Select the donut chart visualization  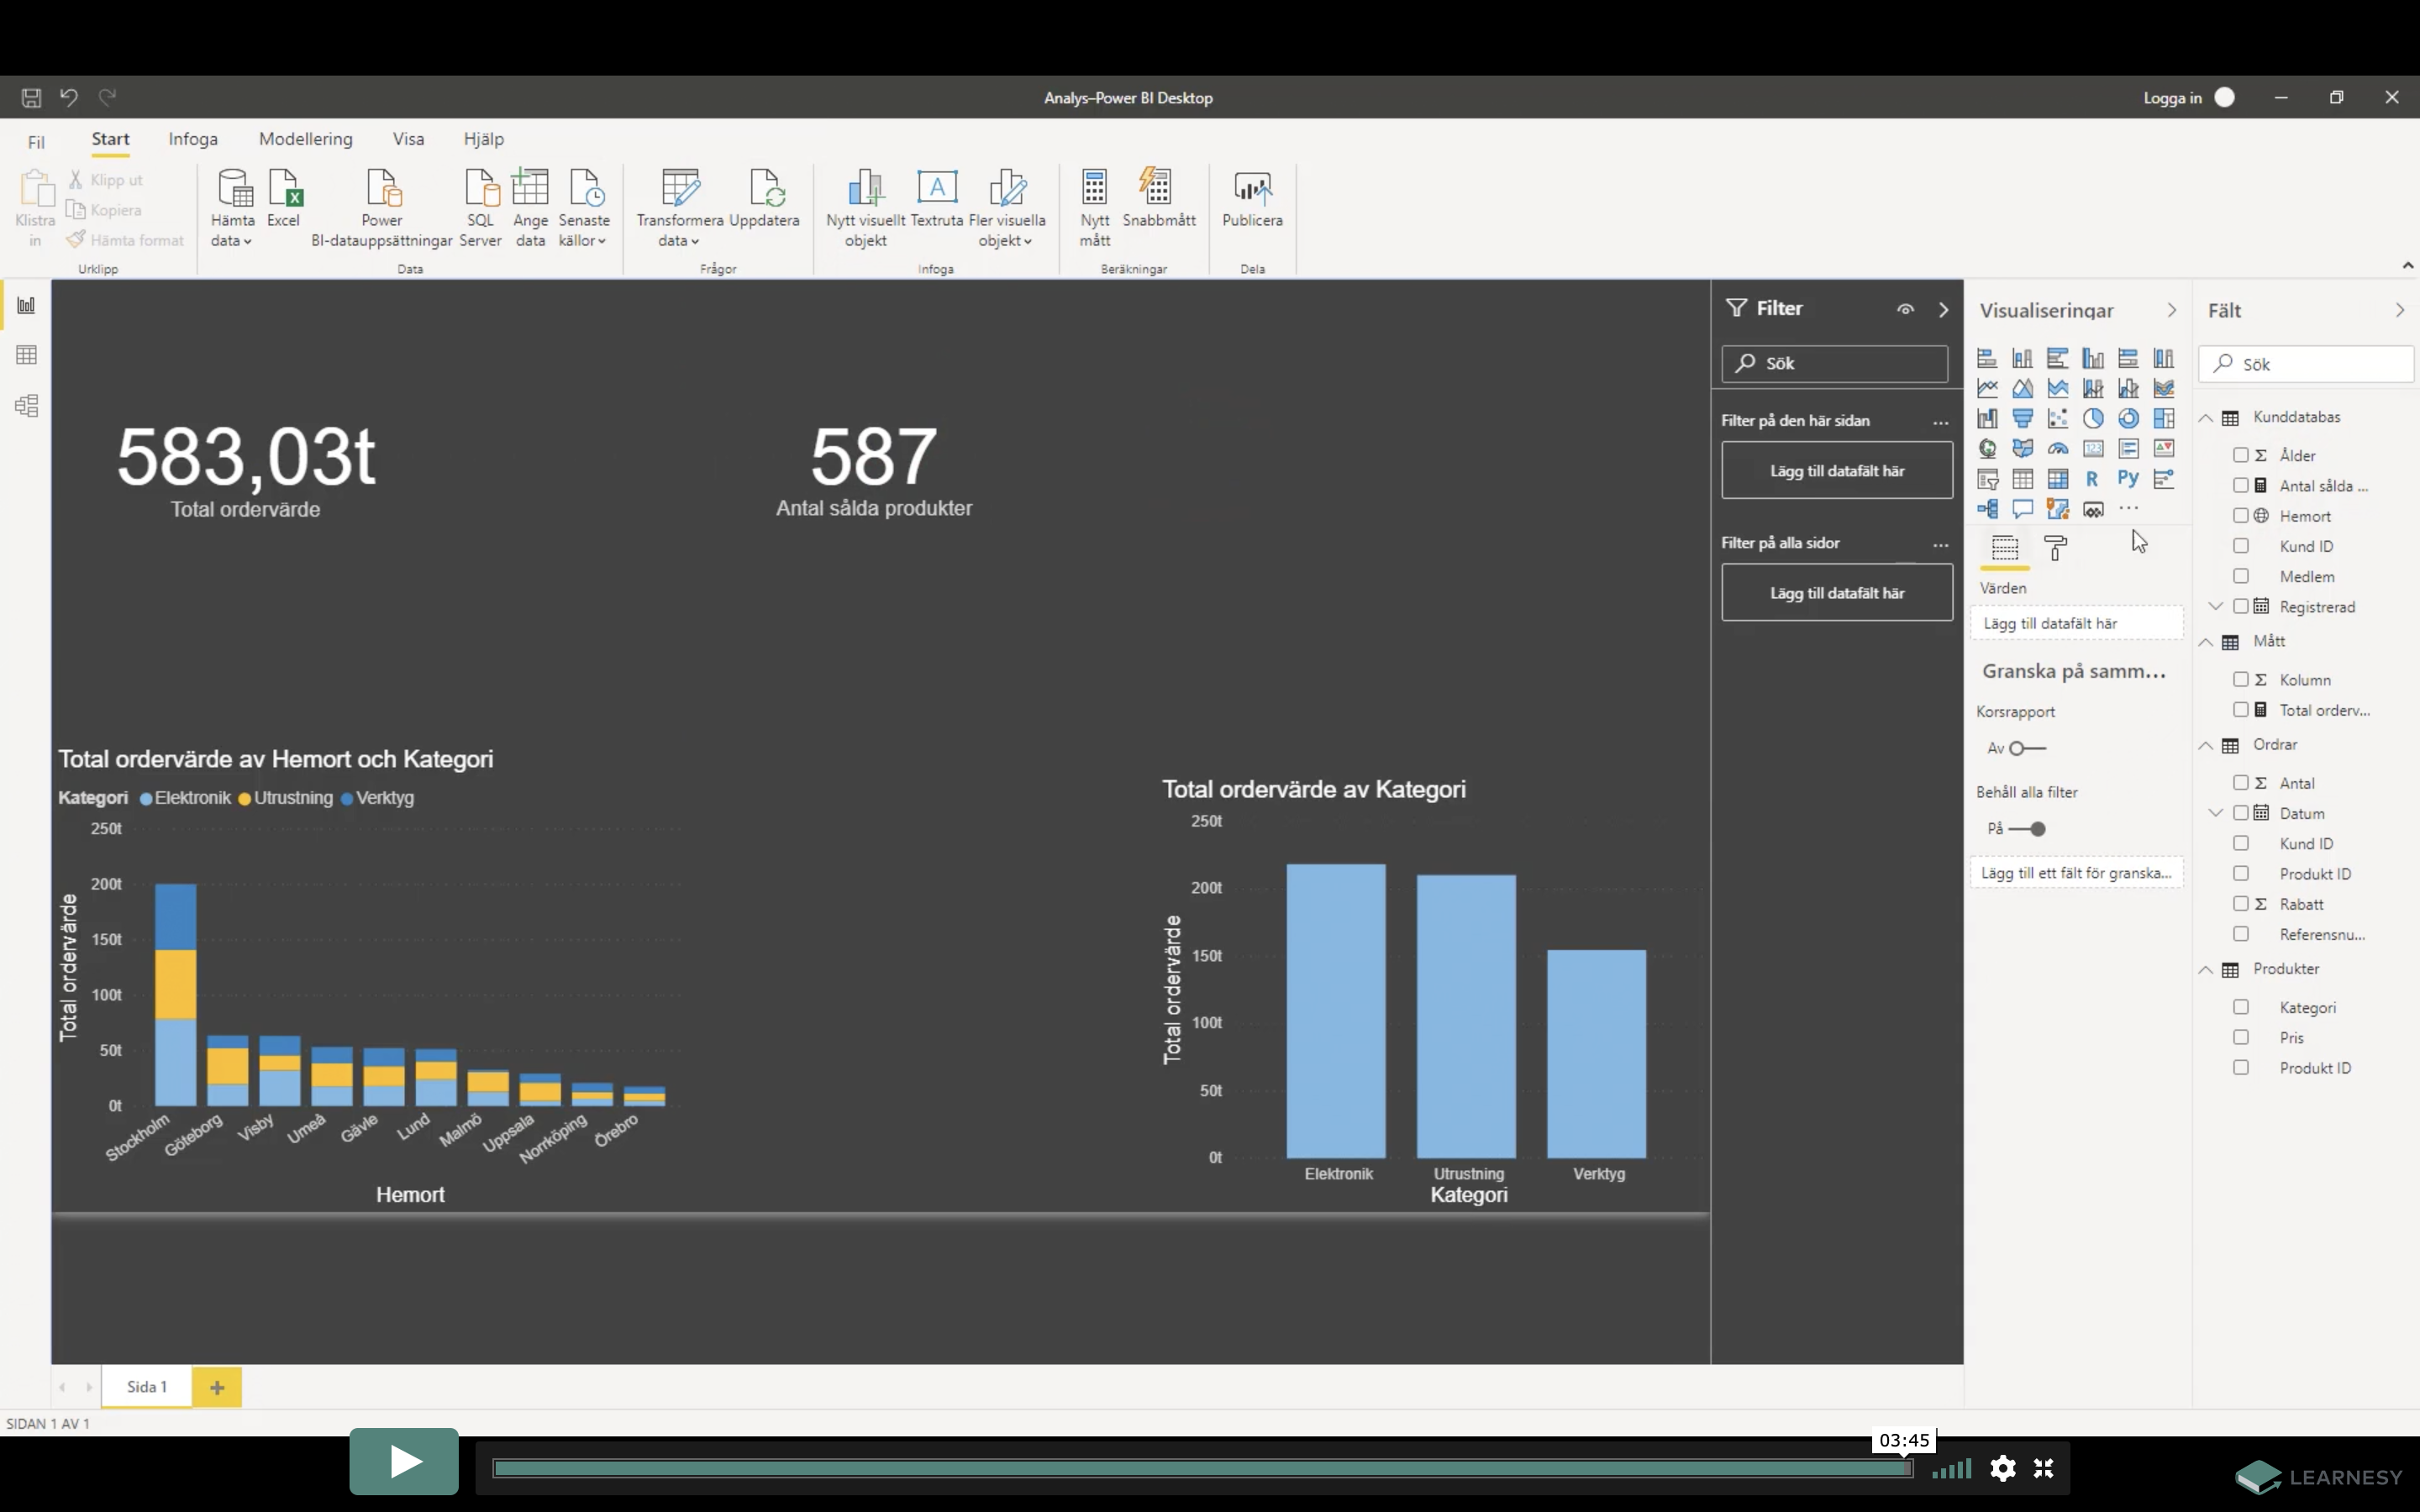tap(2128, 418)
